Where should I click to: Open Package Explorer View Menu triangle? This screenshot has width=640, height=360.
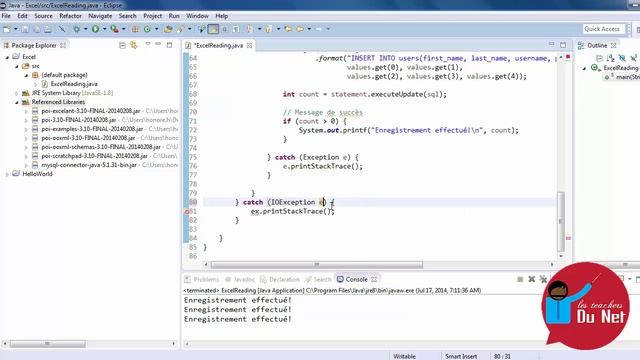point(148,44)
